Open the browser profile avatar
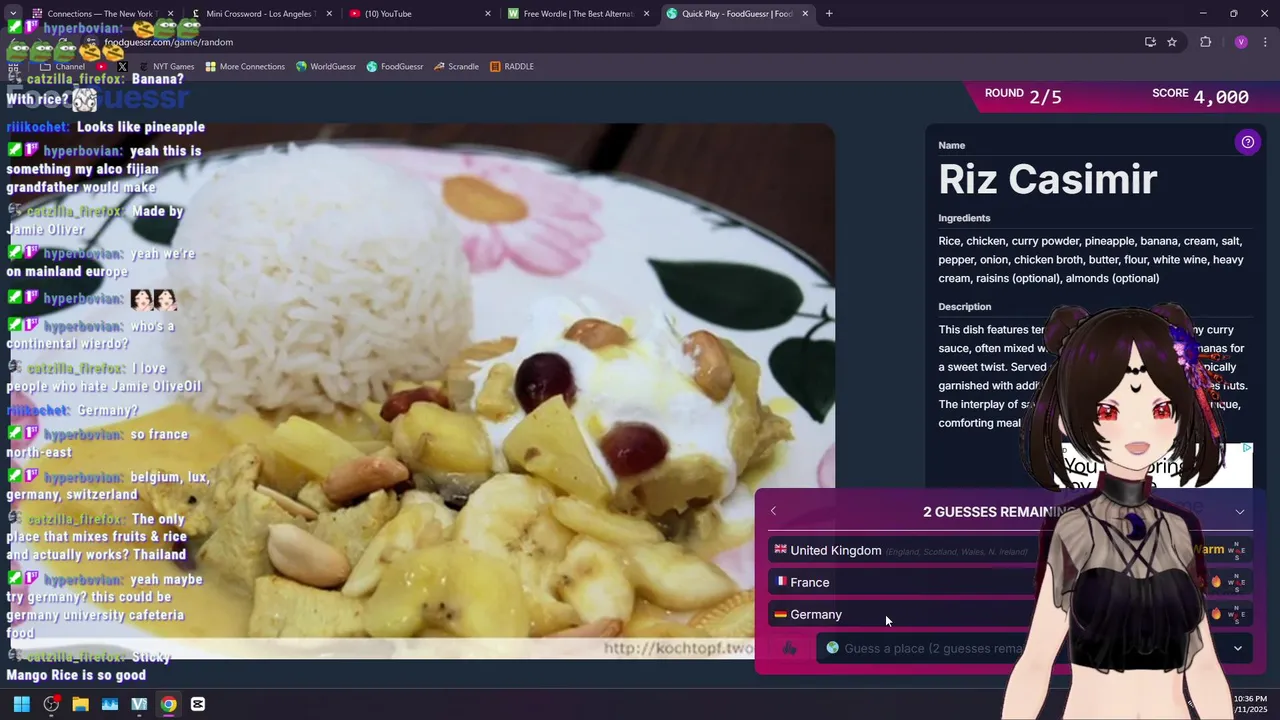The width and height of the screenshot is (1280, 720). click(x=1241, y=42)
